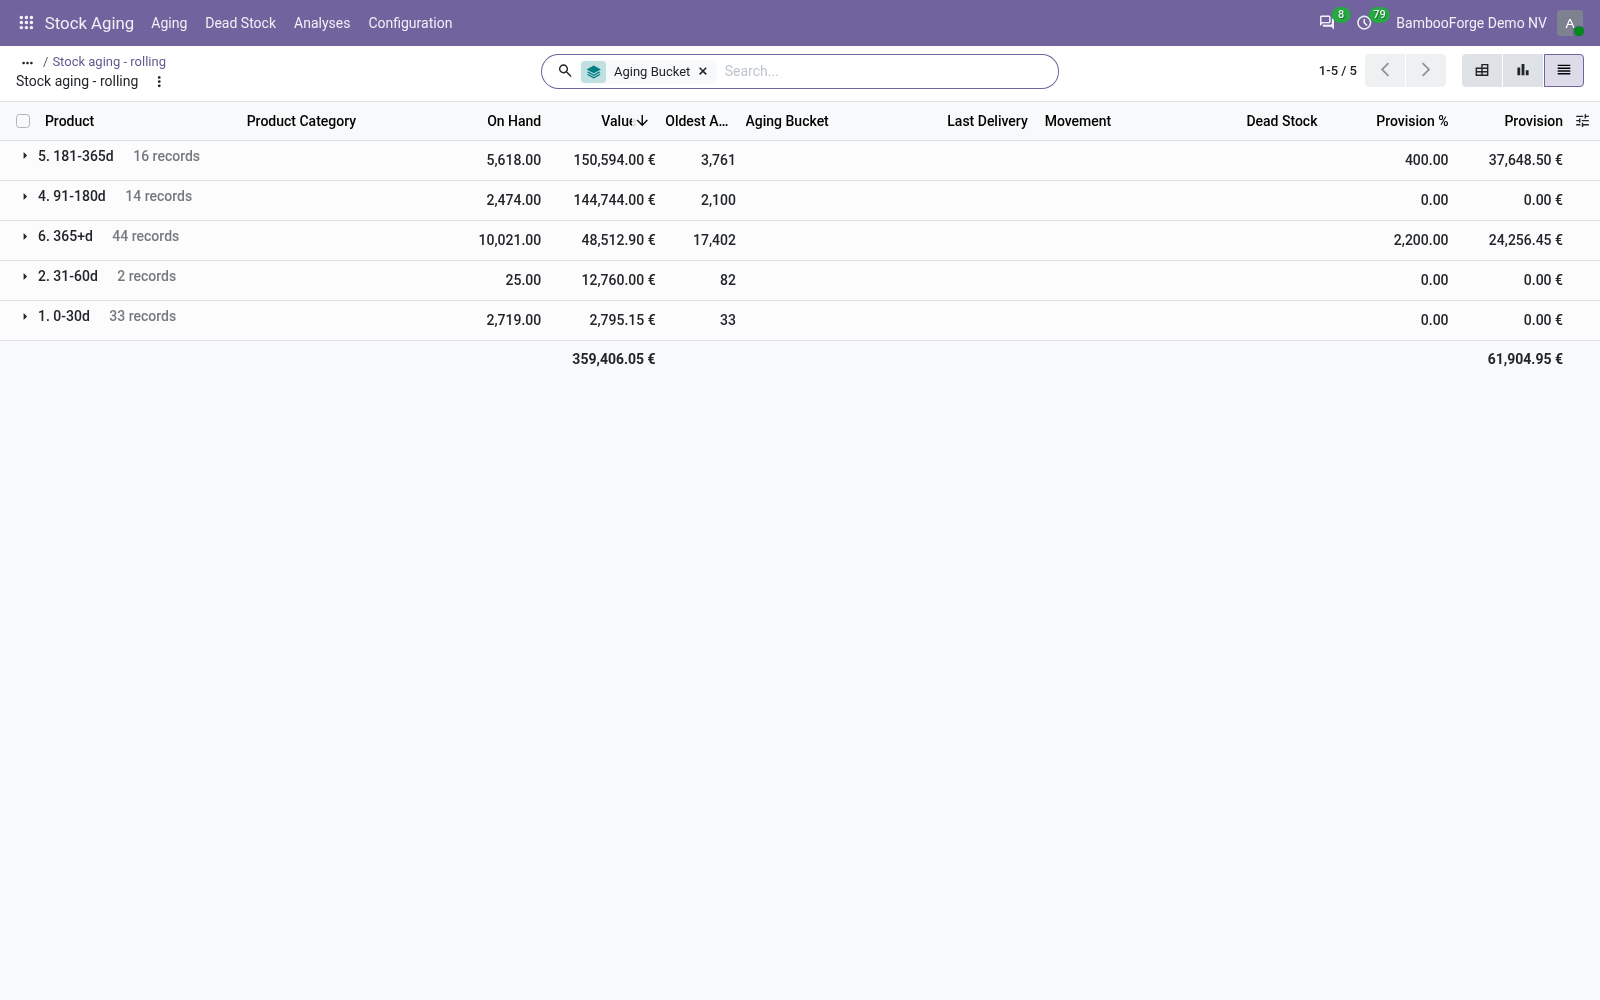Sort by the Last Delivery column header
This screenshot has width=1600, height=1000.
click(987, 121)
